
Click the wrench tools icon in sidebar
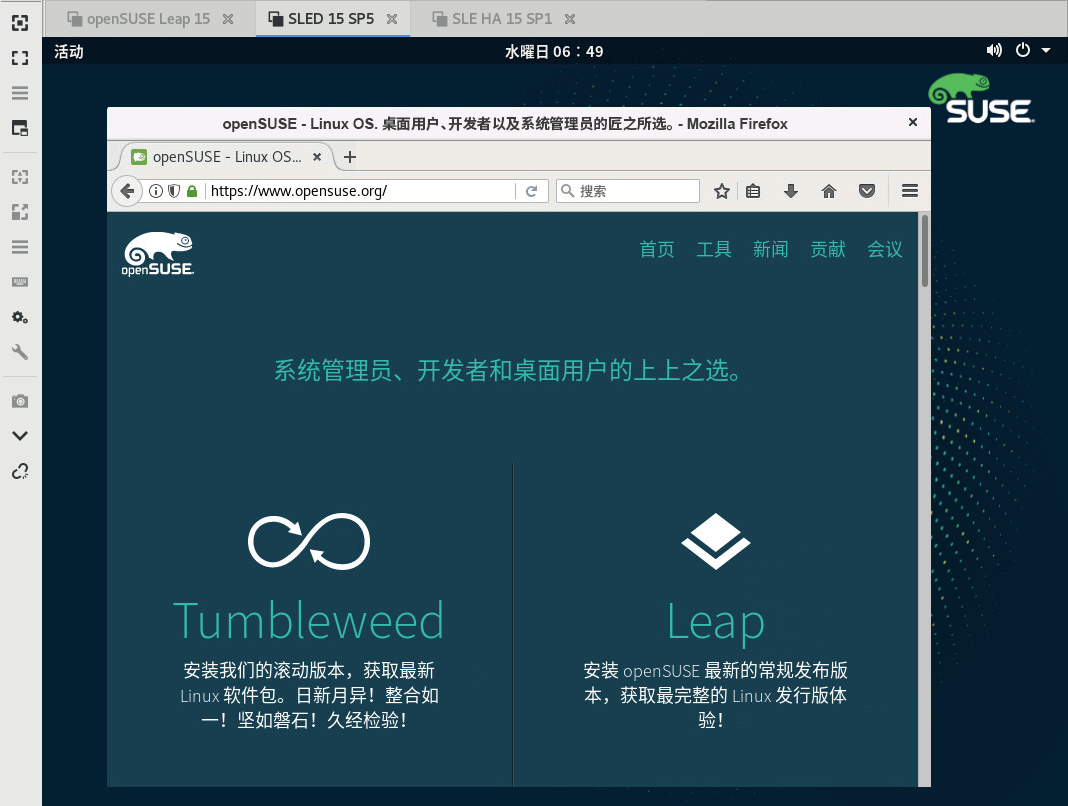pos(20,352)
